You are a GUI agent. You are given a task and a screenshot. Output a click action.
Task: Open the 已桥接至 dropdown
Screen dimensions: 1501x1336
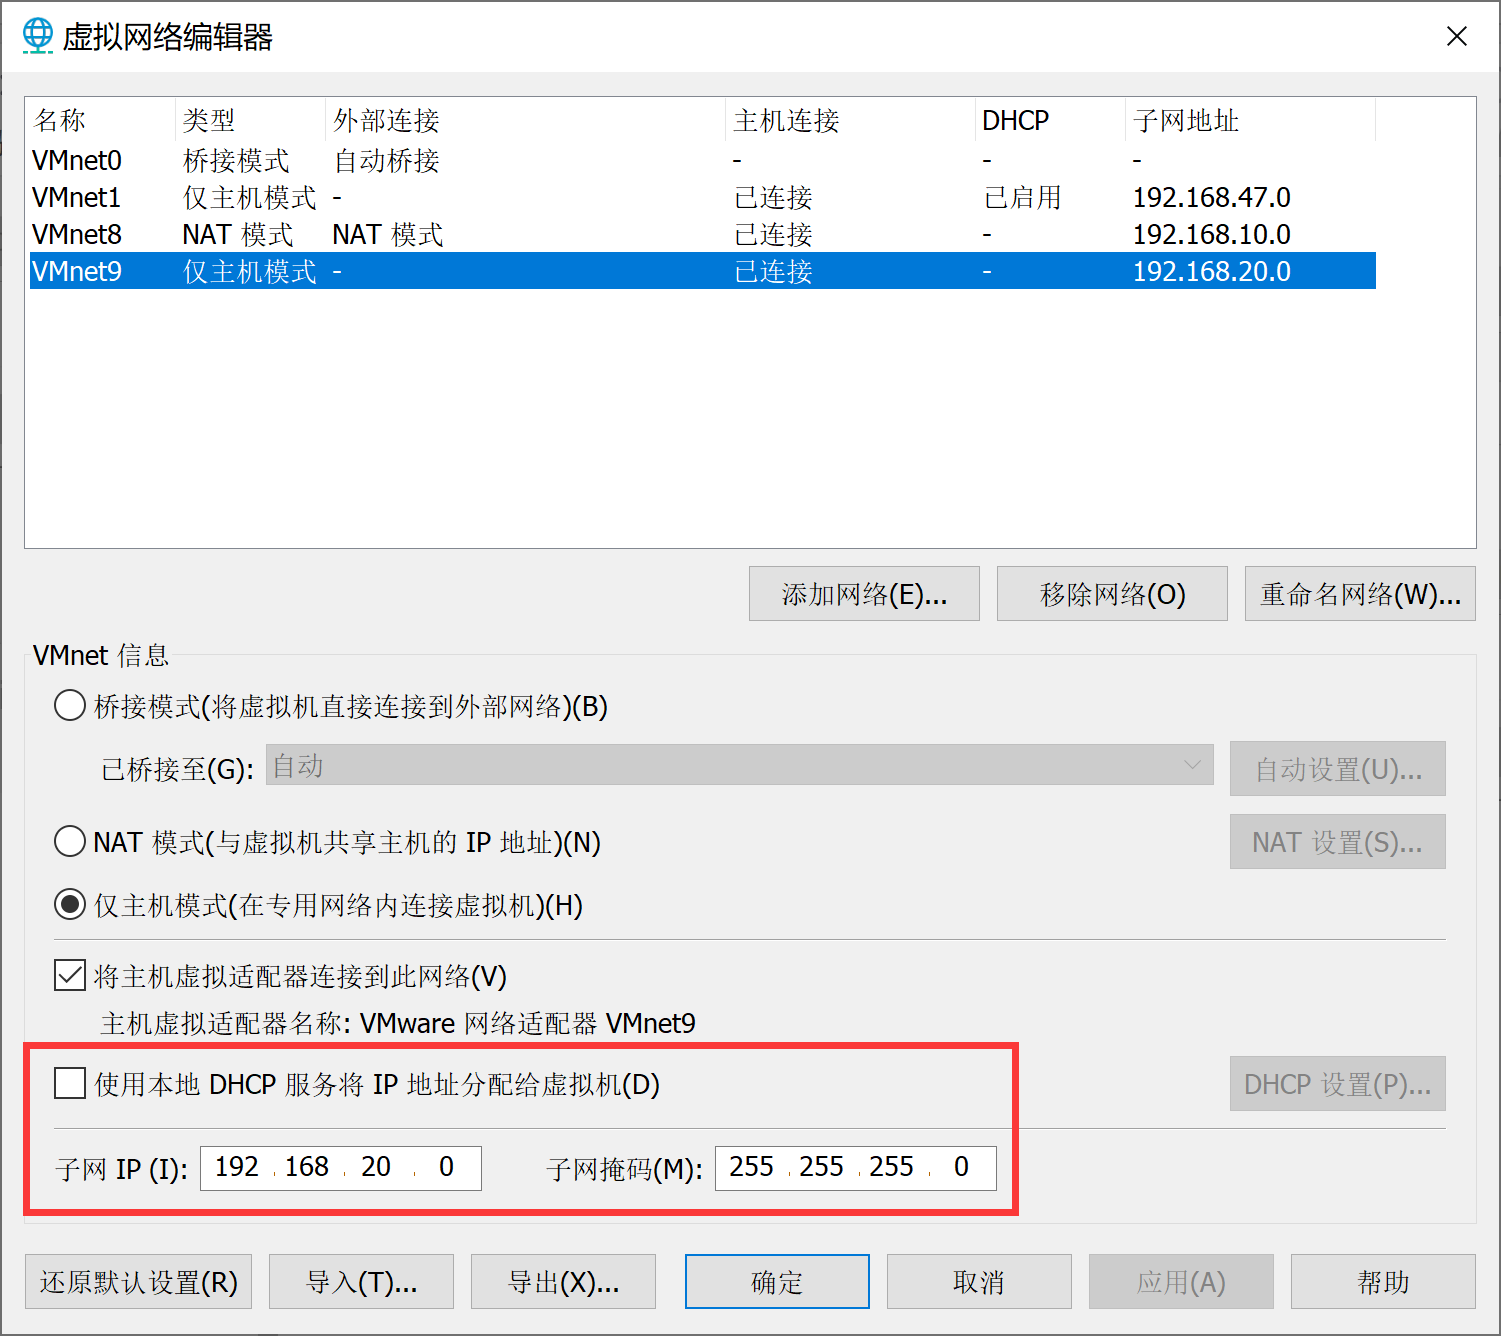(739, 765)
